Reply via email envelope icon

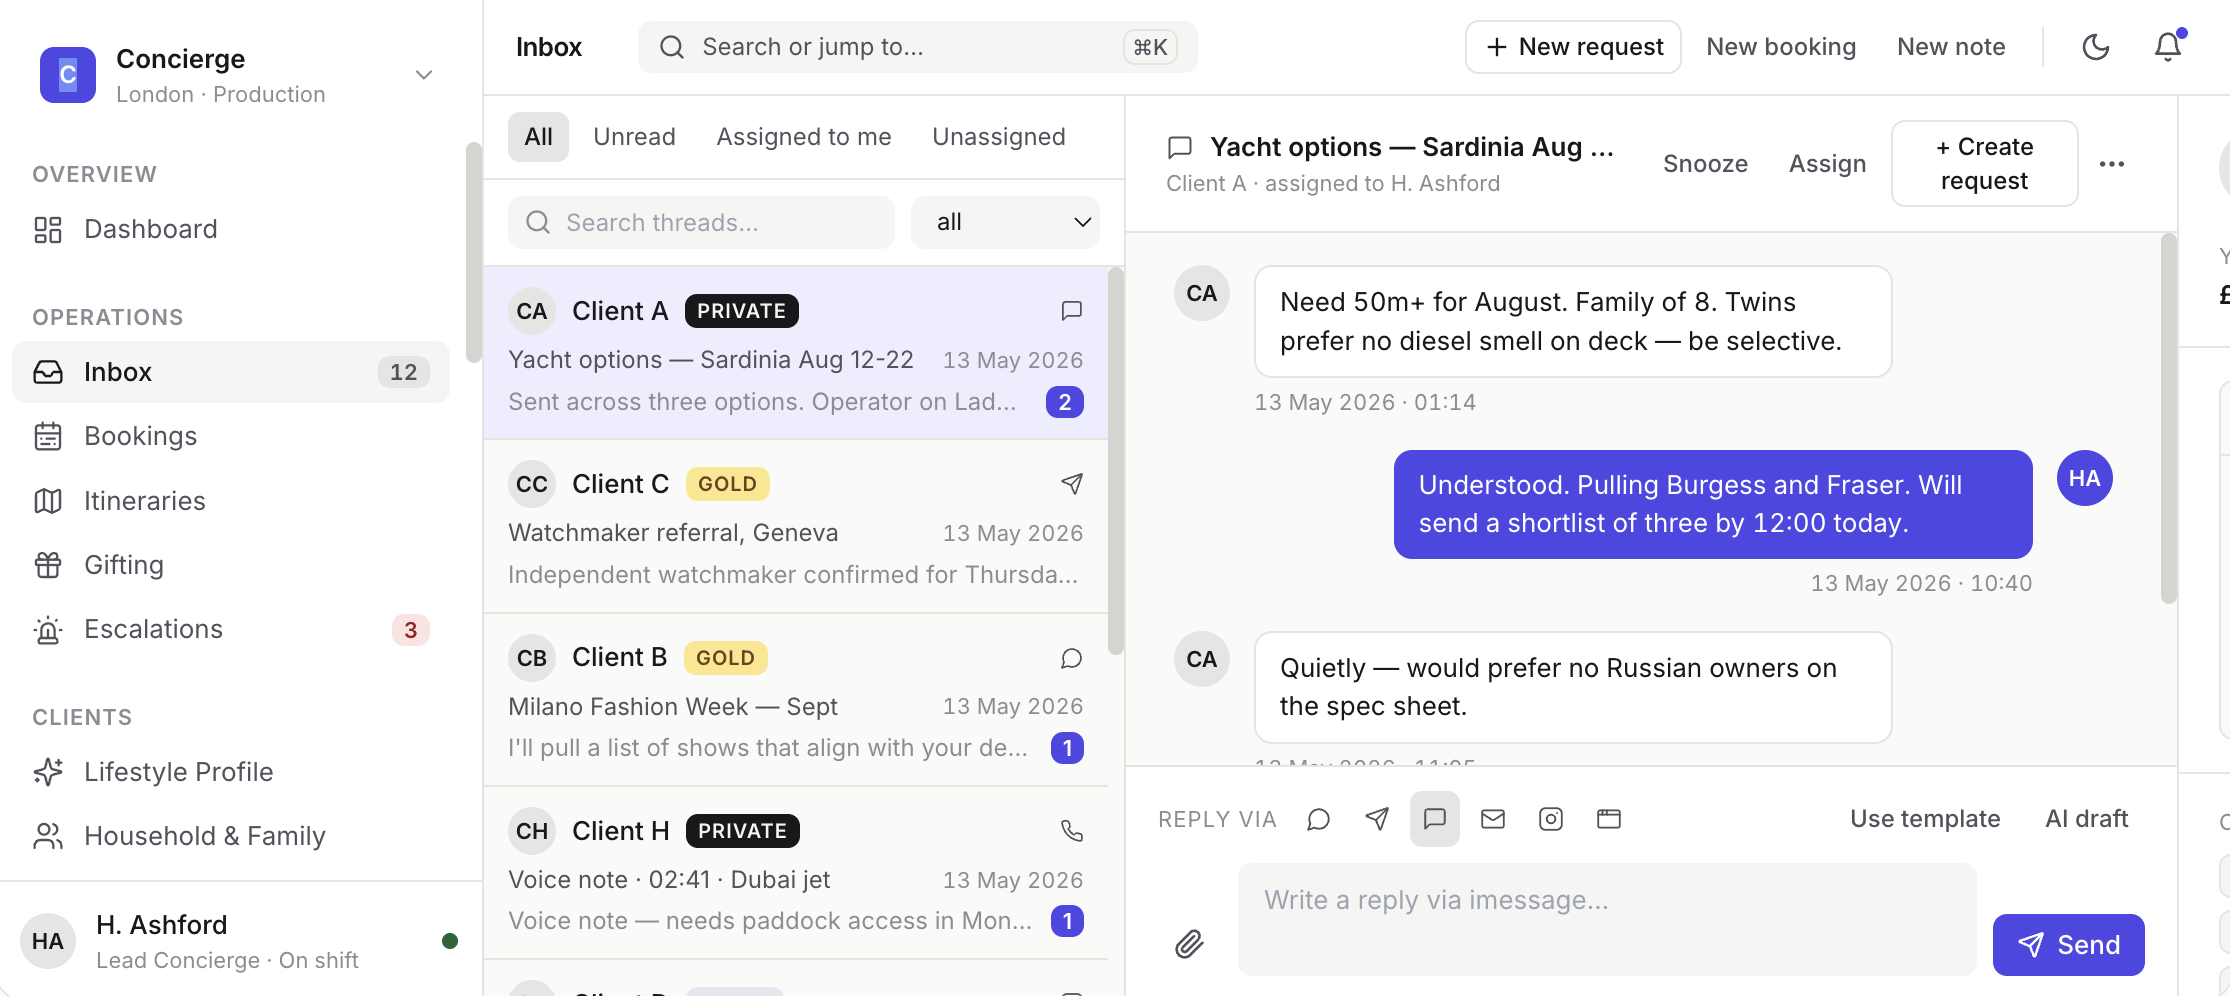[1493, 820]
